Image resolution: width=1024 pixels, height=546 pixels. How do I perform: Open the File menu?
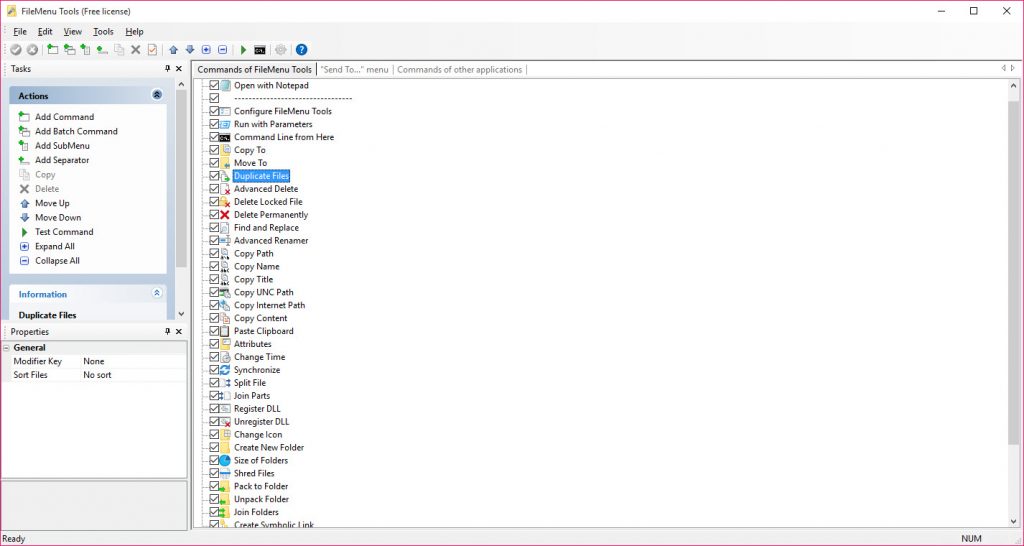tap(20, 31)
